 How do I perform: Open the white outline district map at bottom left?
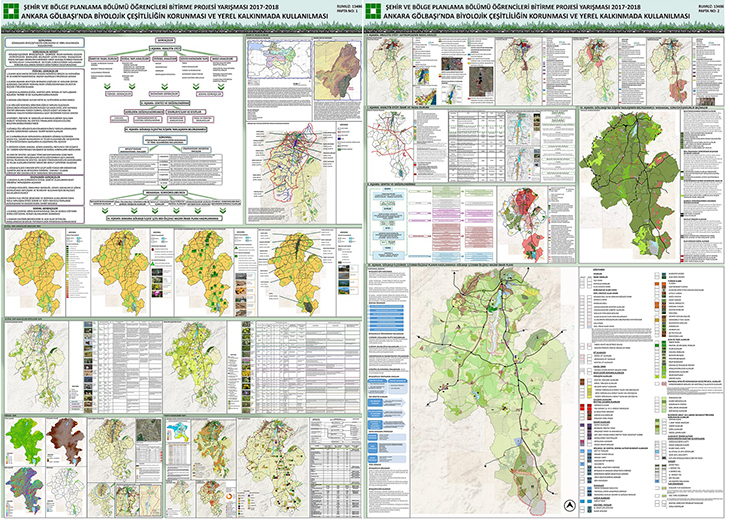[65, 490]
